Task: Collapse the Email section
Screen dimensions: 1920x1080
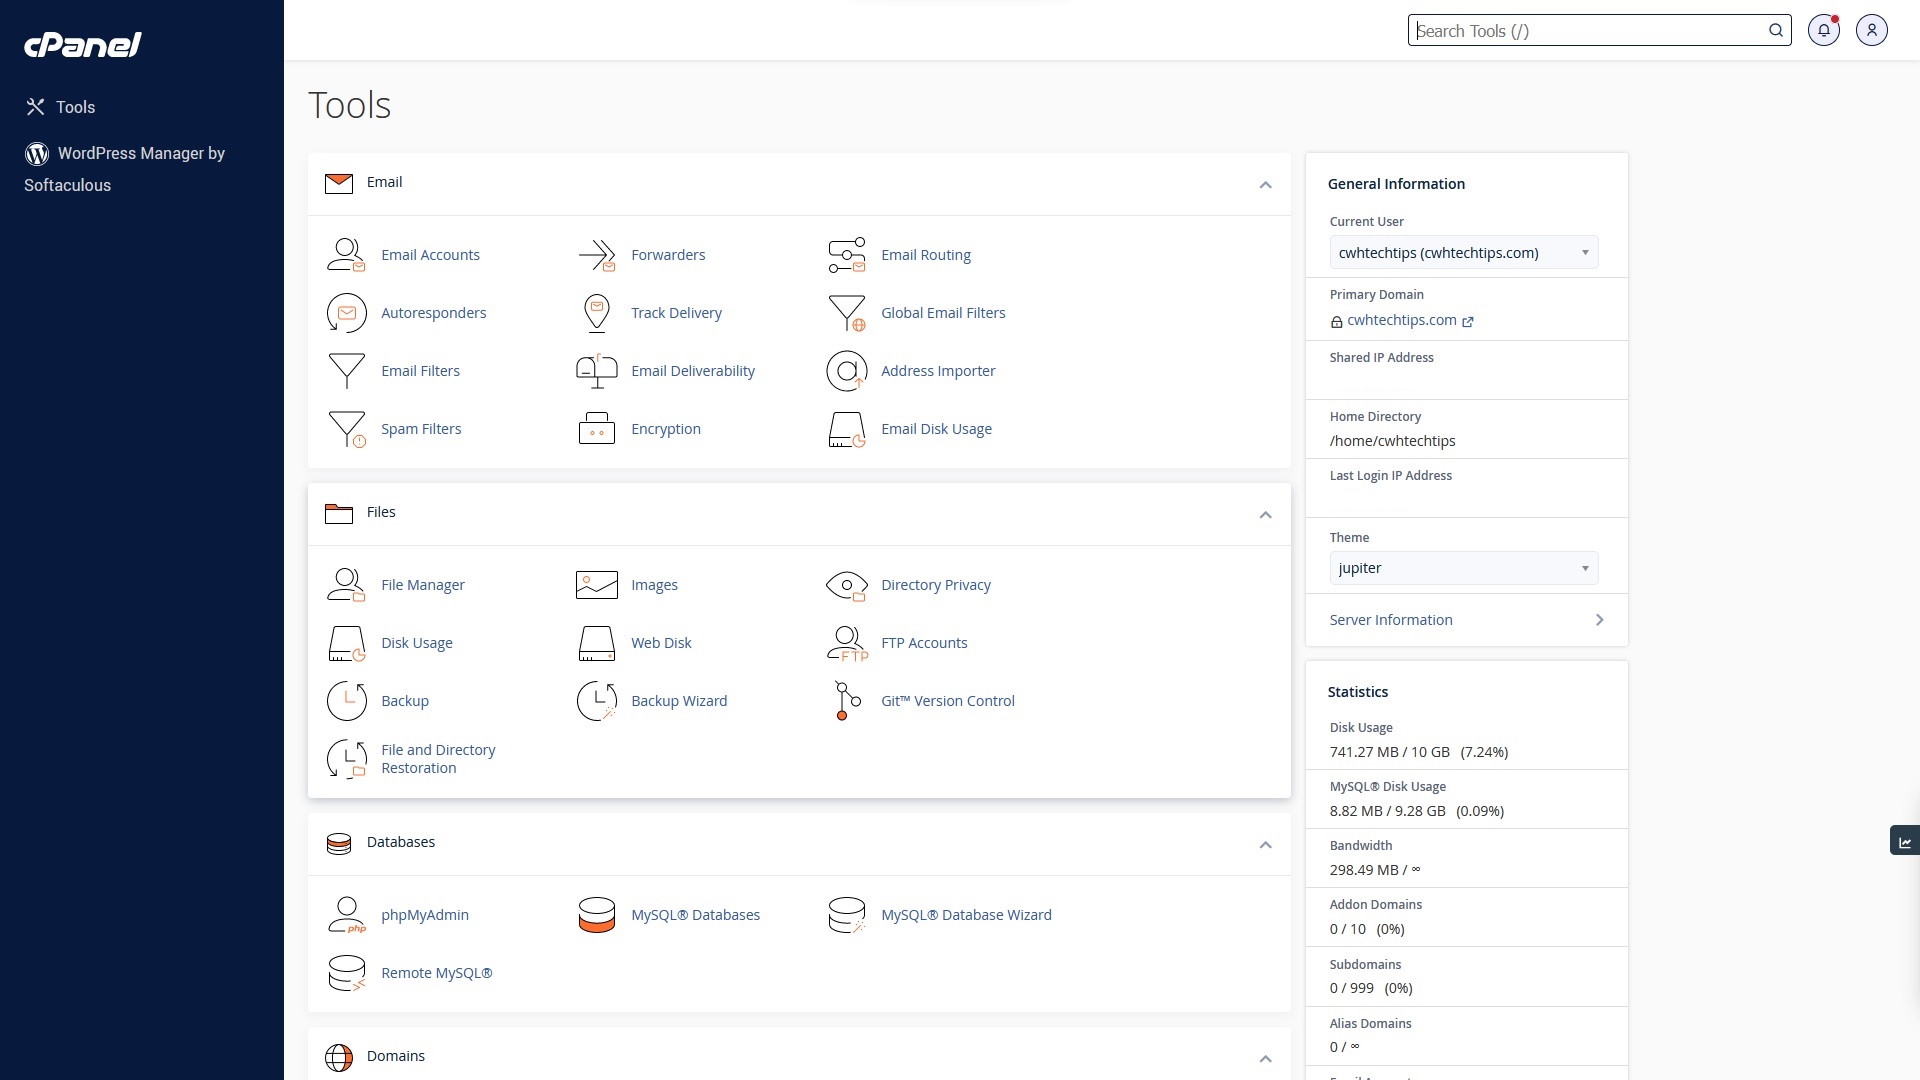Action: [x=1265, y=185]
